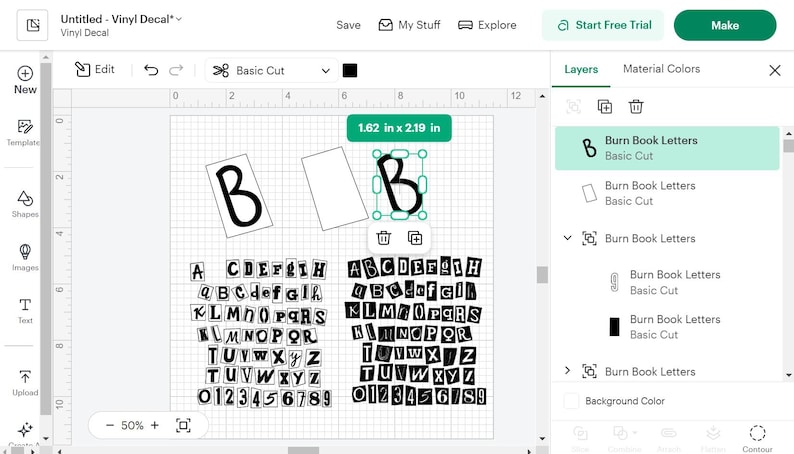Select the black rectangle Burn Book Letters layer
The height and width of the screenshot is (454, 794).
[x=667, y=326]
